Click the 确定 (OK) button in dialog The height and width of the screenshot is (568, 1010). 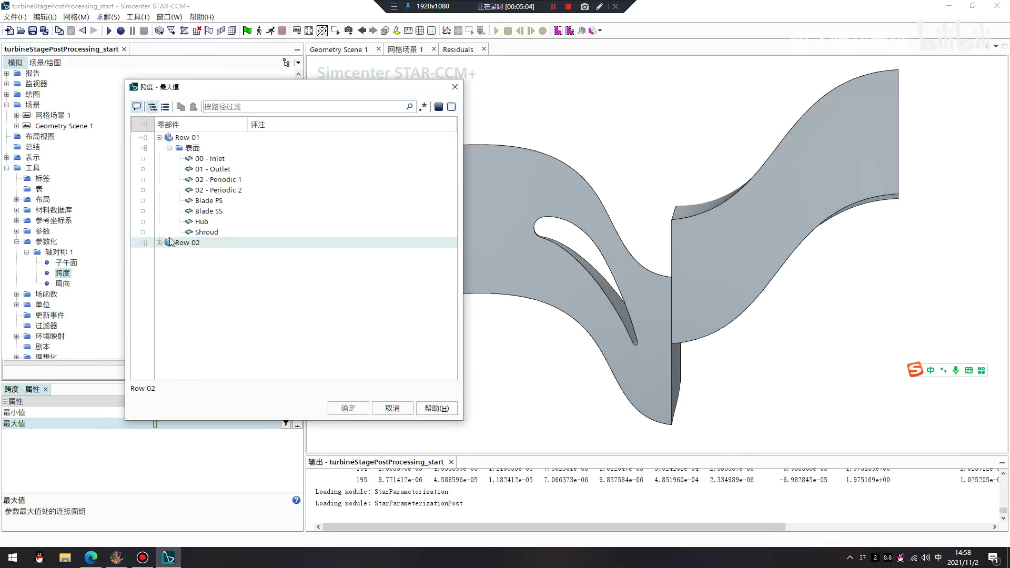click(x=348, y=408)
